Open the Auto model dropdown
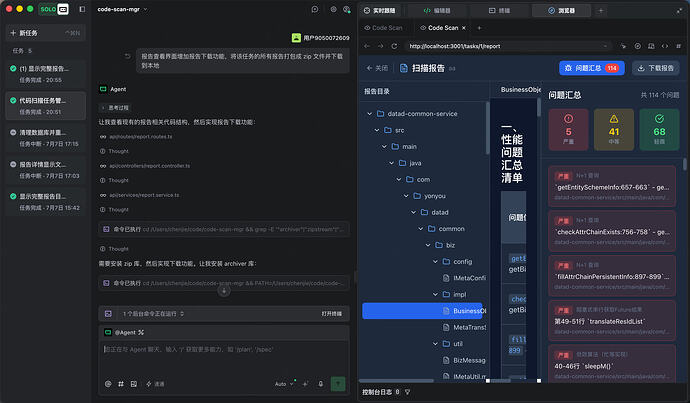The height and width of the screenshot is (403, 690). tap(284, 384)
